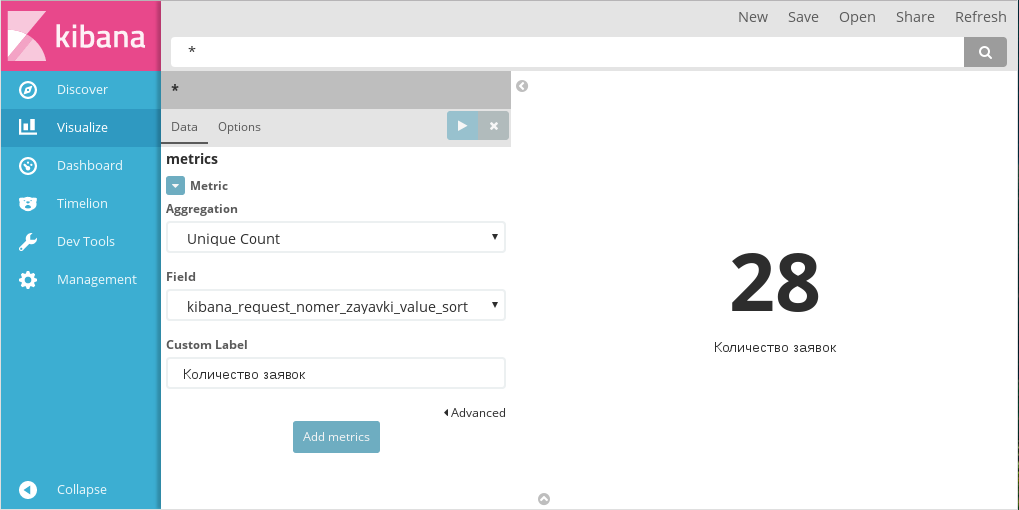Click the metric value 28
Screen dimensions: 1019x510
tap(775, 284)
